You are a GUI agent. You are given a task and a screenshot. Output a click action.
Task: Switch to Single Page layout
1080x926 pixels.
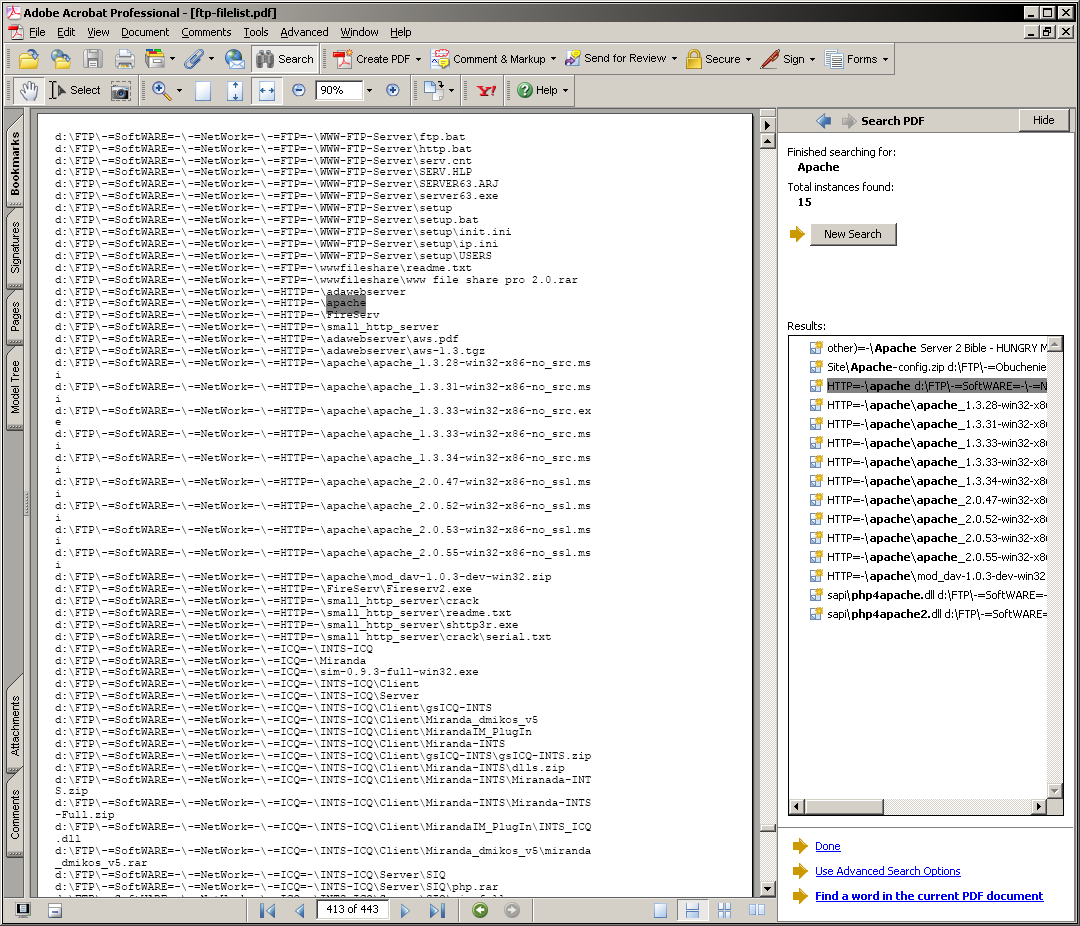[660, 910]
